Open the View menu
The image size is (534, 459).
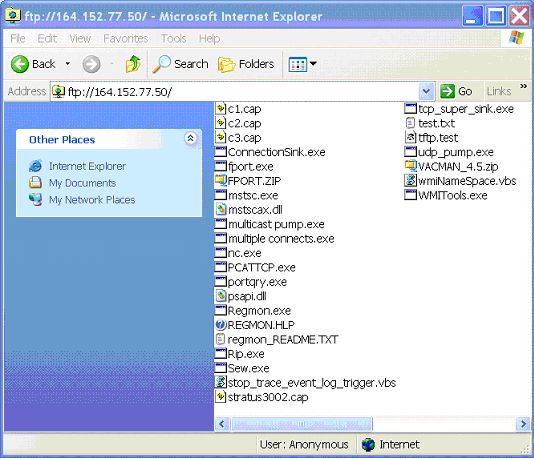click(x=80, y=38)
